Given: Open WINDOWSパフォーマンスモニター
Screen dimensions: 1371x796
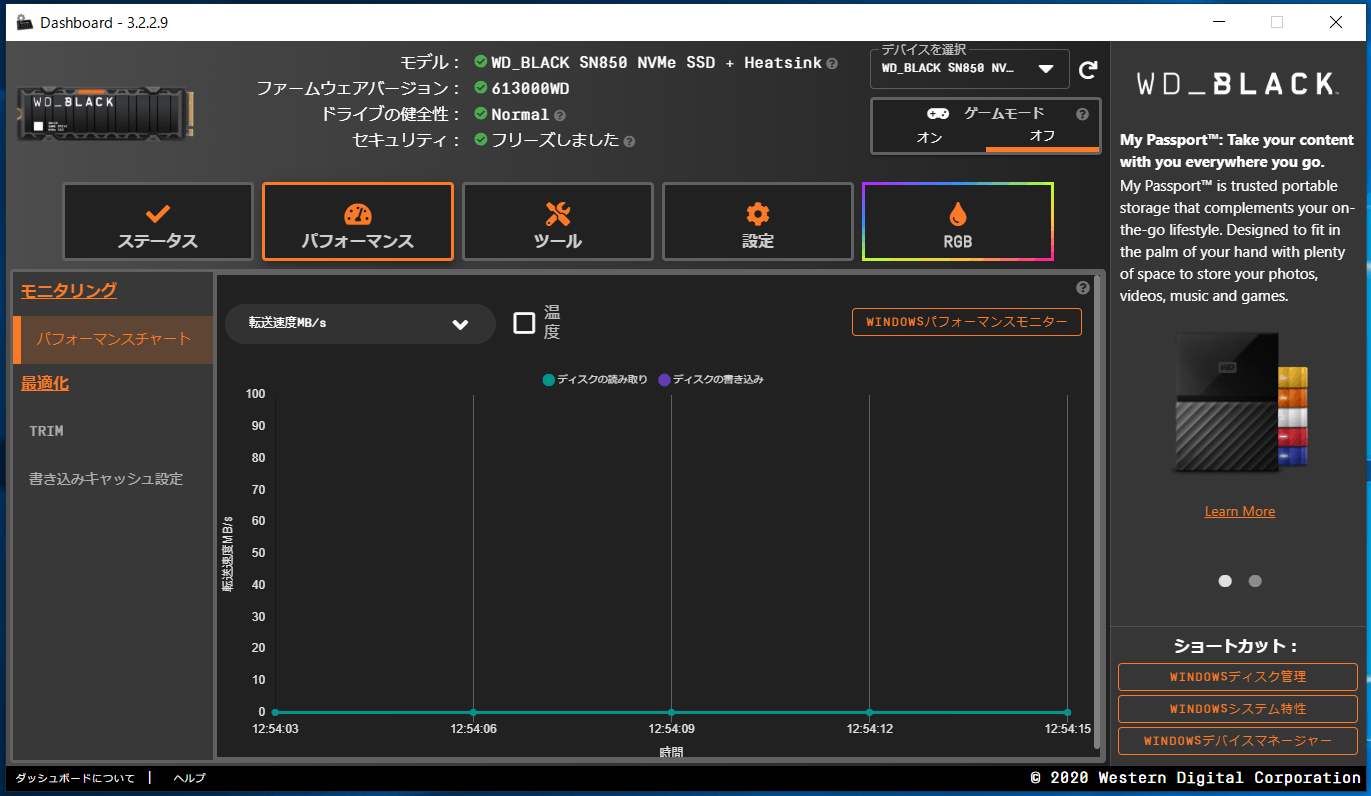Looking at the screenshot, I should [967, 322].
